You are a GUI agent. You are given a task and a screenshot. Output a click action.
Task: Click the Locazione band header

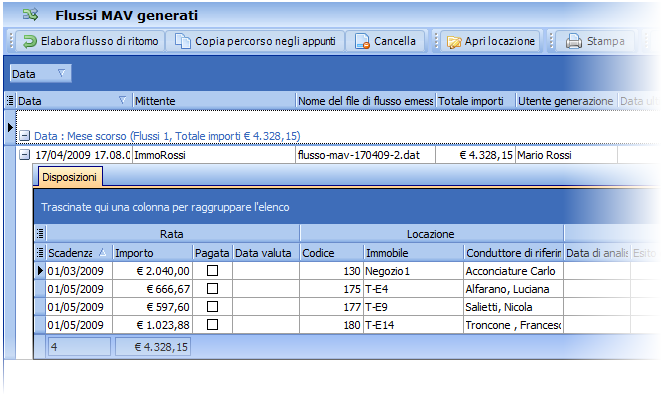[431, 233]
